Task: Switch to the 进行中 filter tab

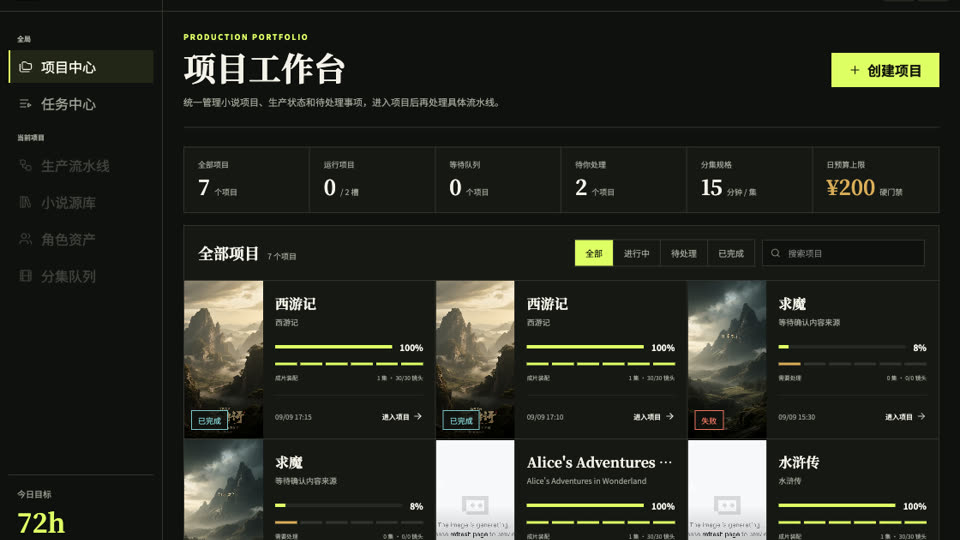Action: pos(637,253)
